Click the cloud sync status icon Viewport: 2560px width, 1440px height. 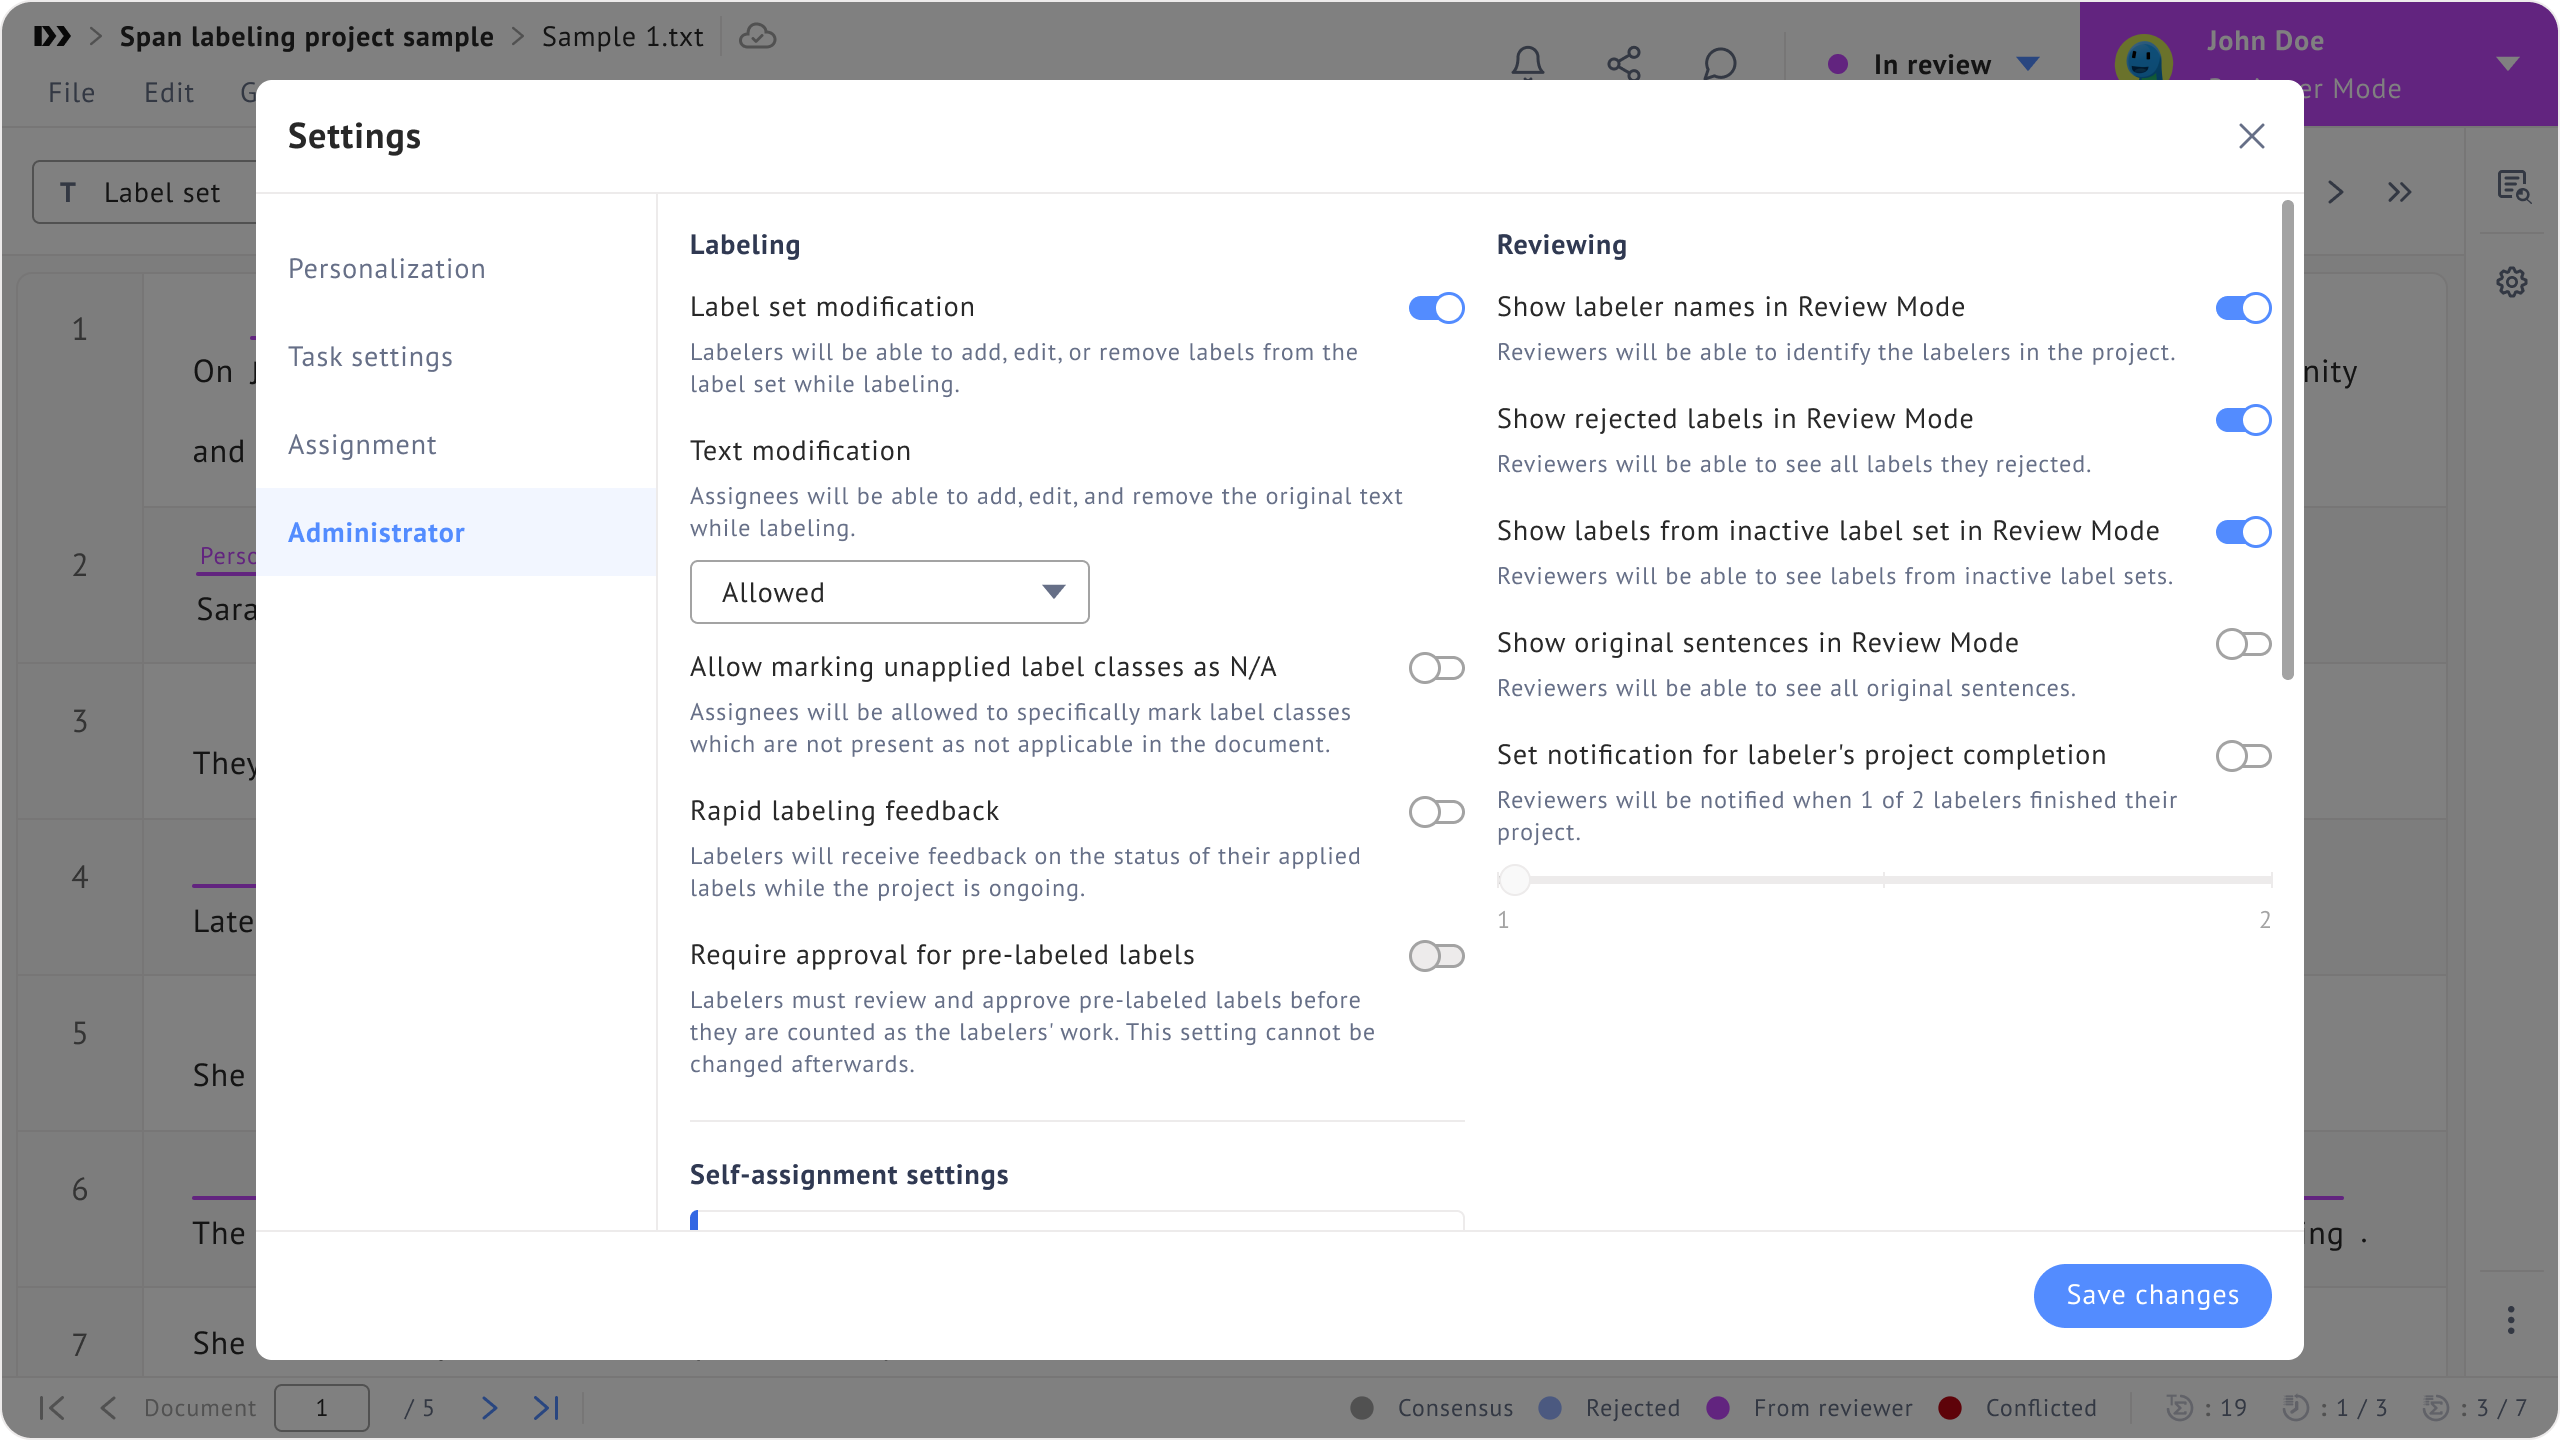tap(757, 37)
